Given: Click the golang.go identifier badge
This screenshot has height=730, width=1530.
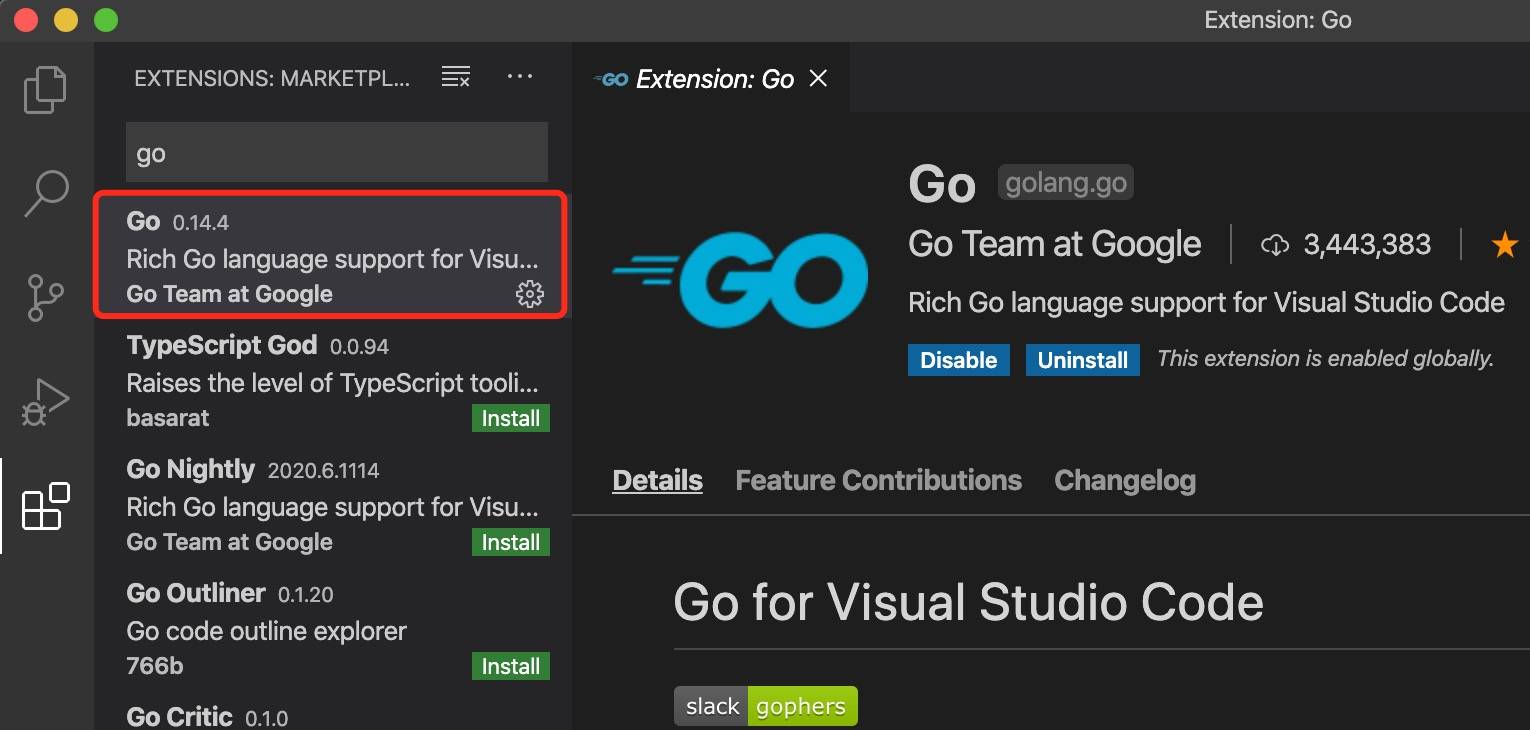Looking at the screenshot, I should (1066, 183).
